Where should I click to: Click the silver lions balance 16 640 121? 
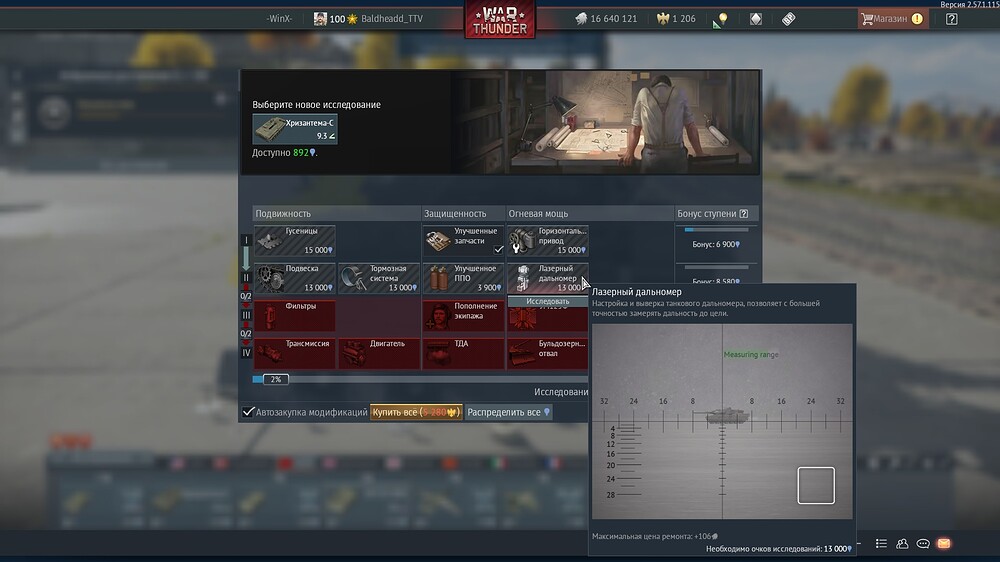(606, 18)
